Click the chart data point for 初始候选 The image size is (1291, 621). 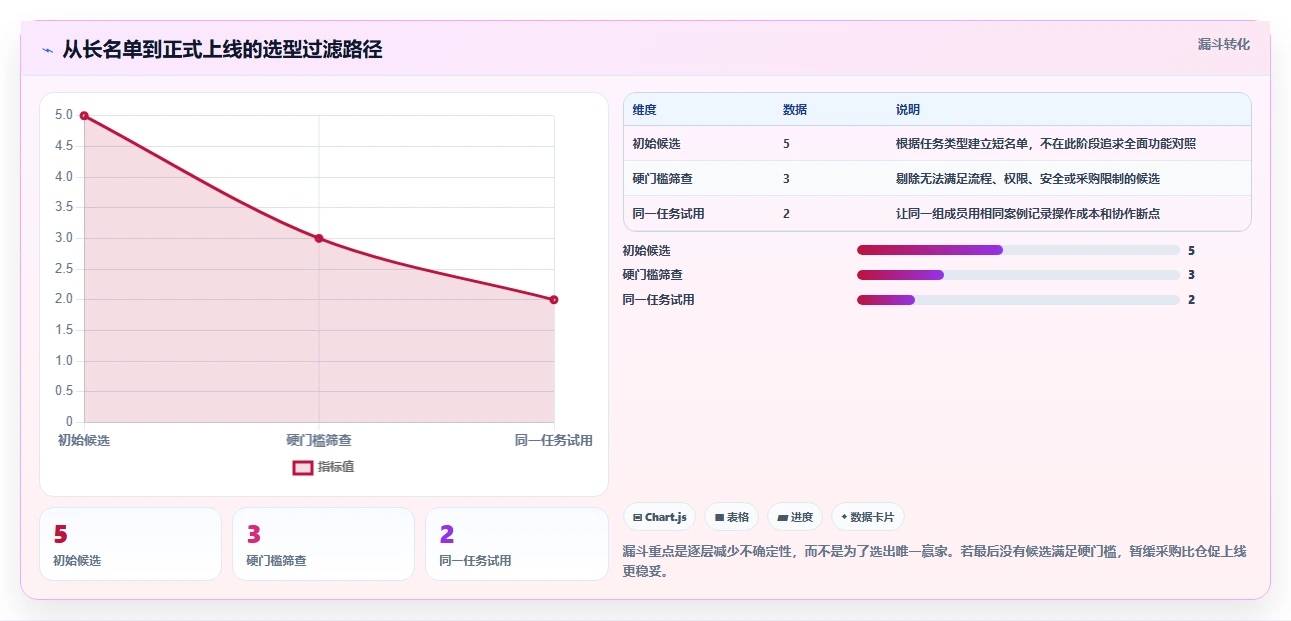point(84,116)
